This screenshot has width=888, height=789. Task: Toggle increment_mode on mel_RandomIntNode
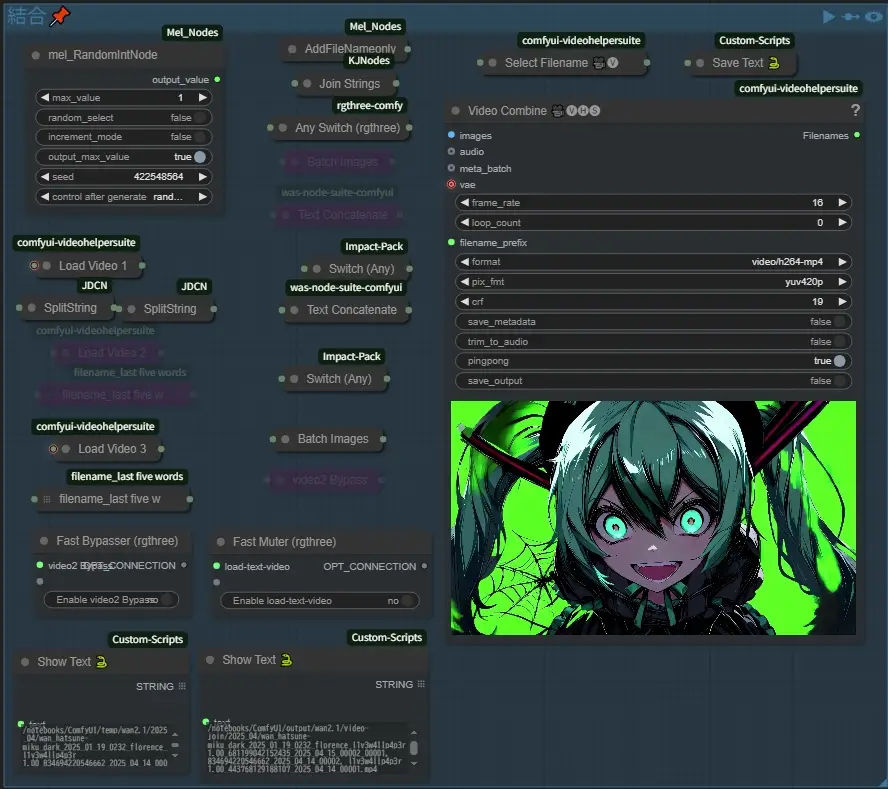(x=123, y=137)
